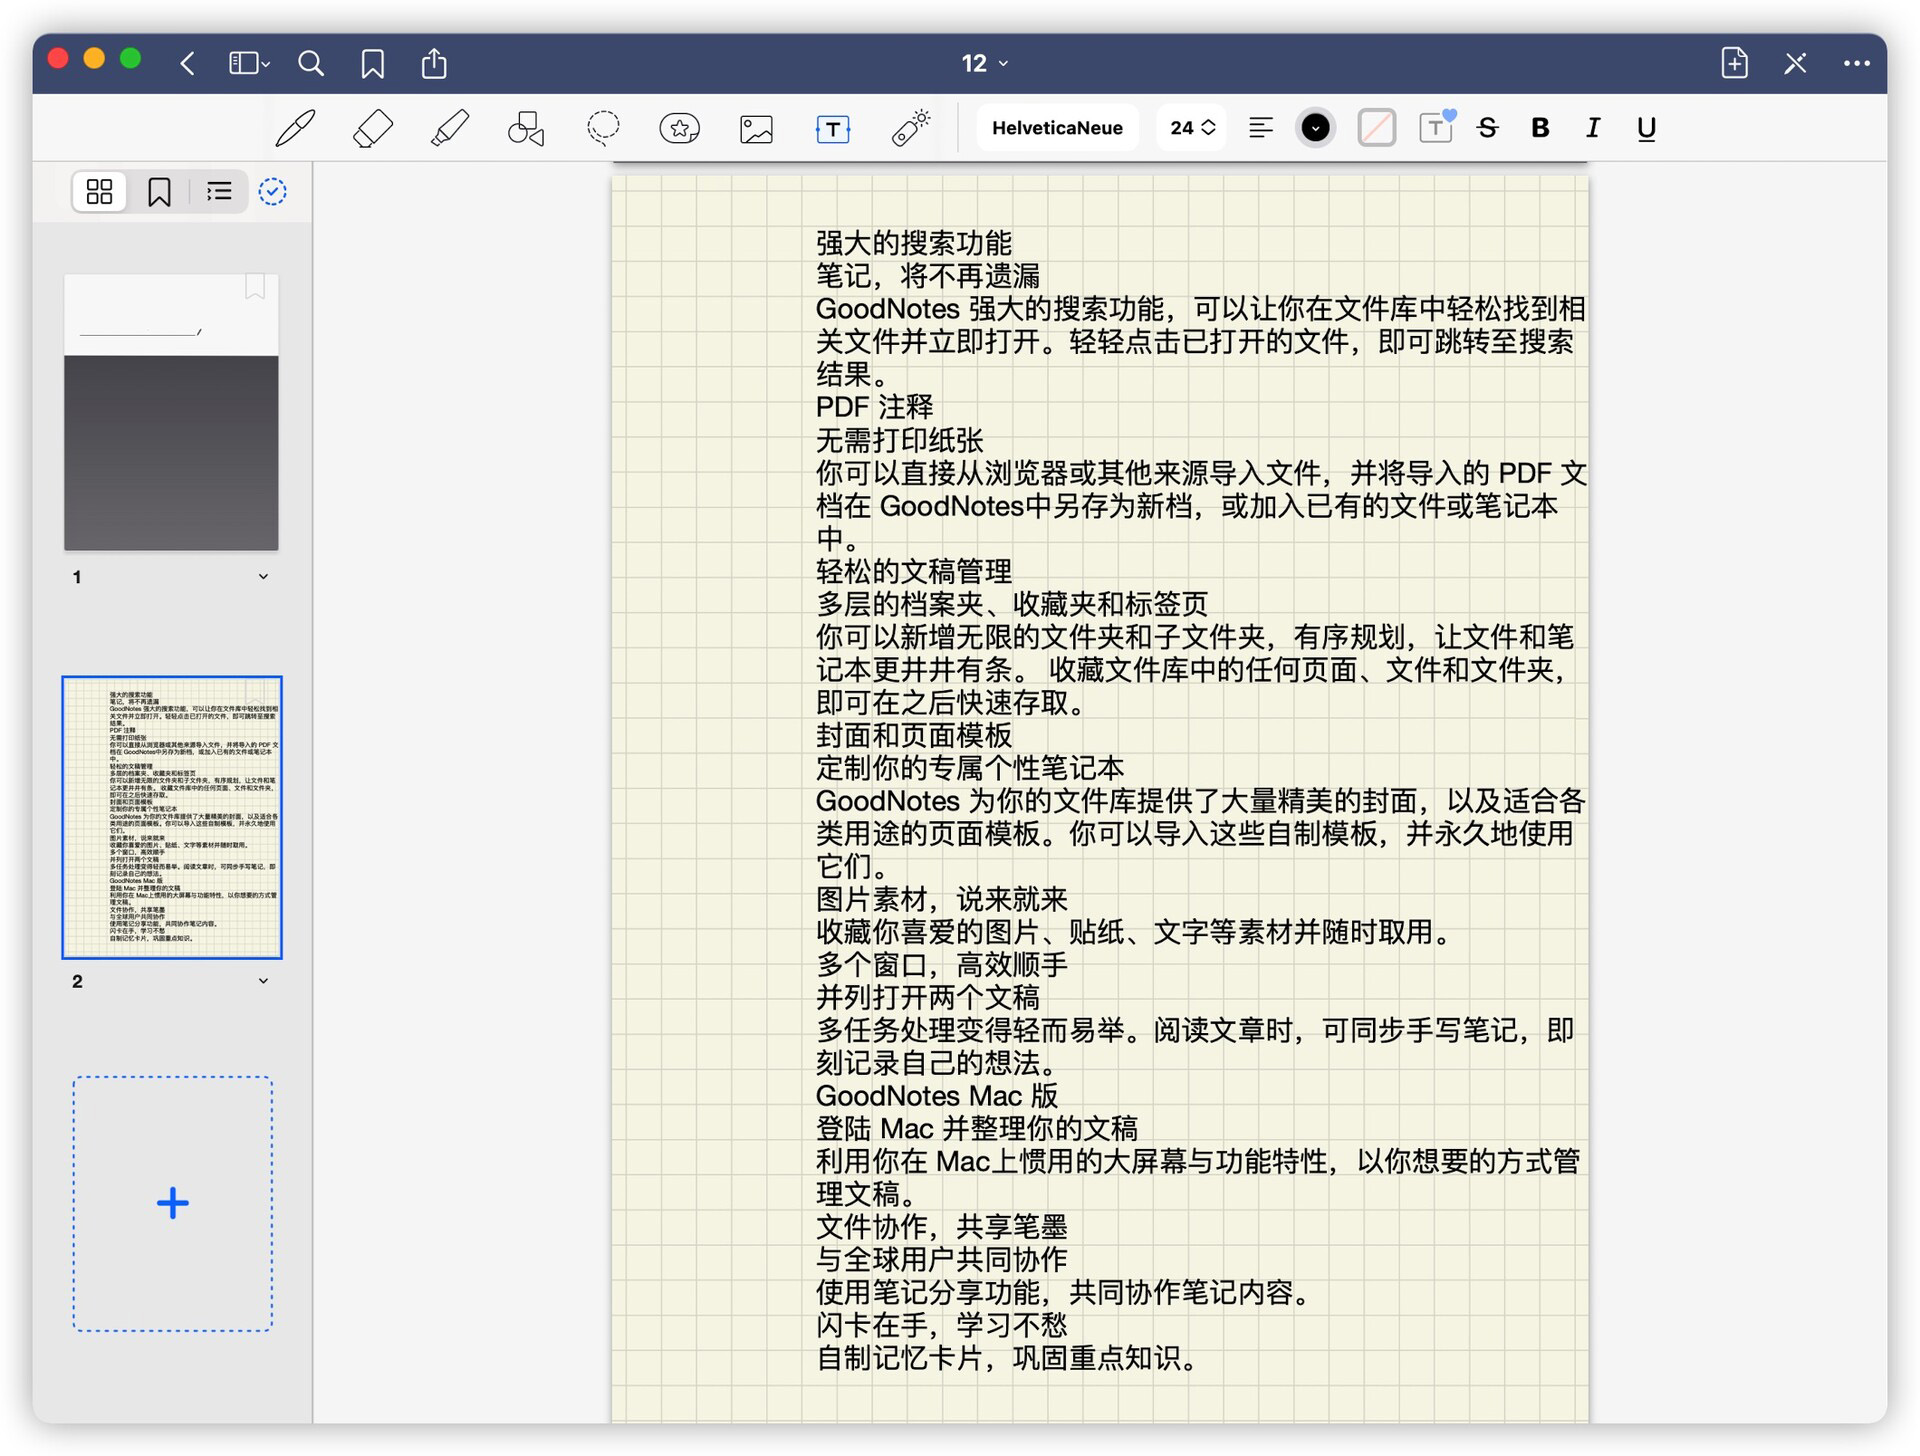Screen dimensions: 1920x1456
Task: Open the font size dropdown showing 24
Action: [1190, 128]
